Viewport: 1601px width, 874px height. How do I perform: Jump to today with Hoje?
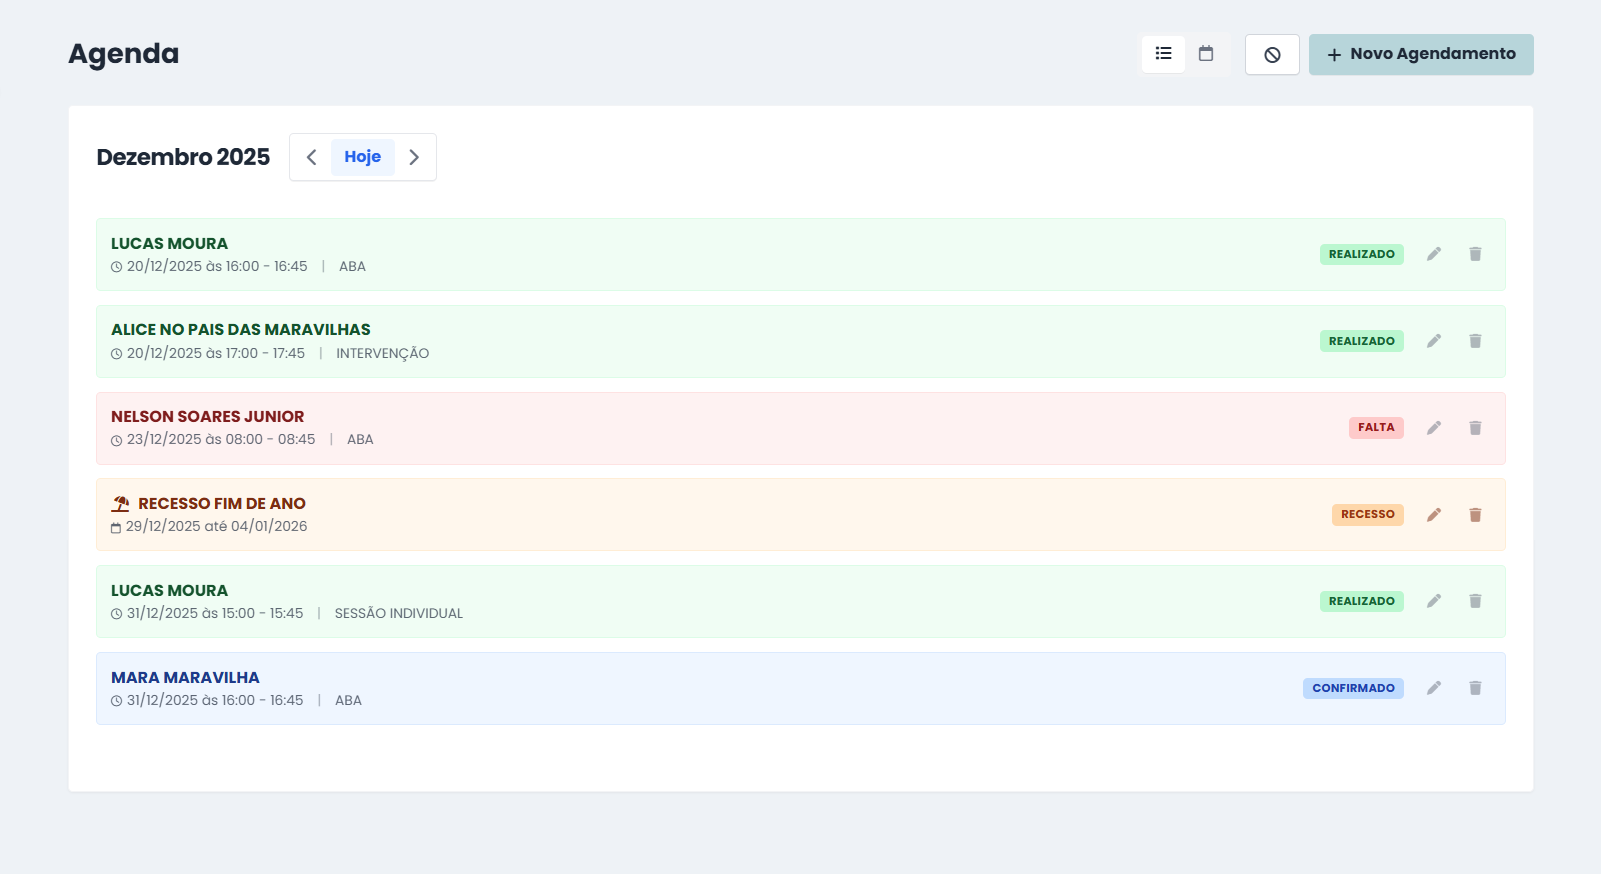coord(362,157)
